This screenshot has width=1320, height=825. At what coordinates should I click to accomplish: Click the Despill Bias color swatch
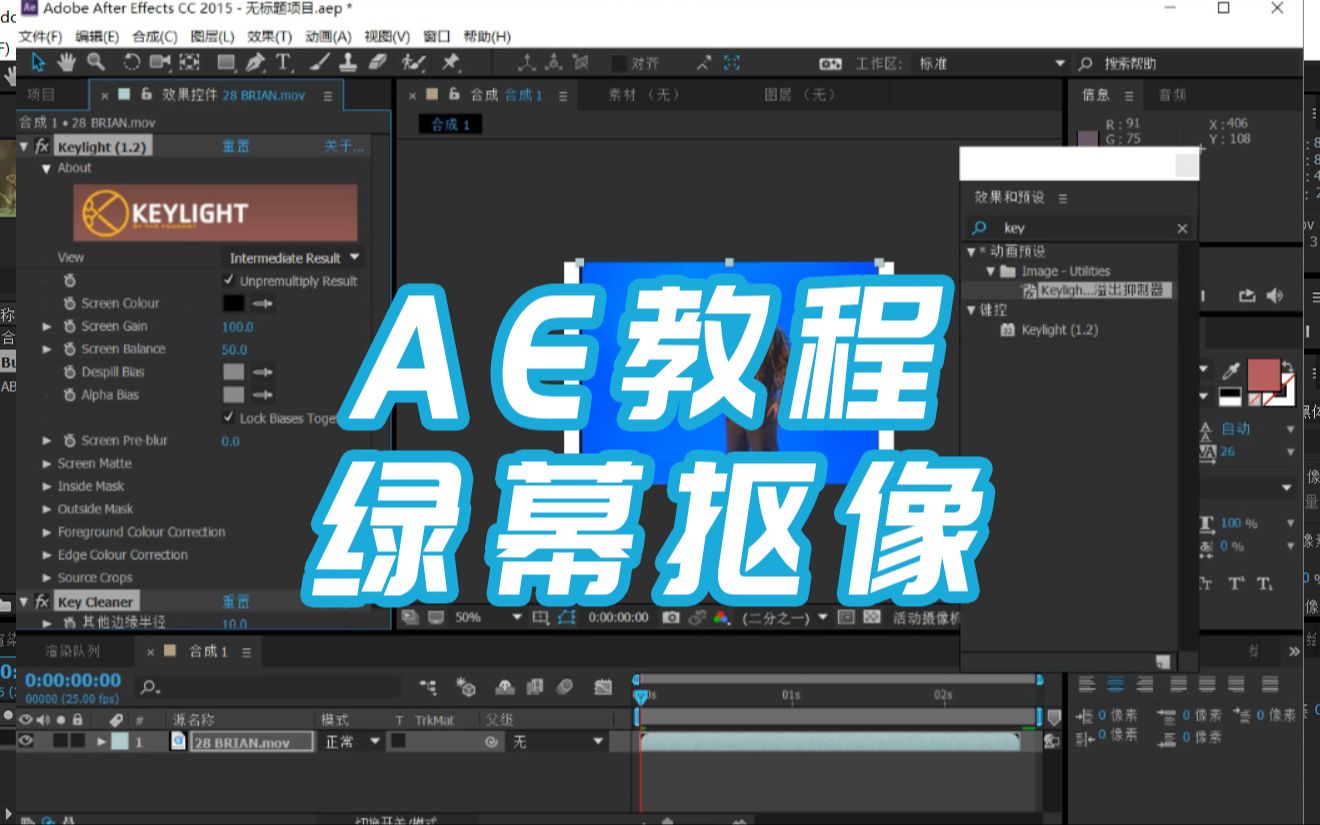coord(232,371)
